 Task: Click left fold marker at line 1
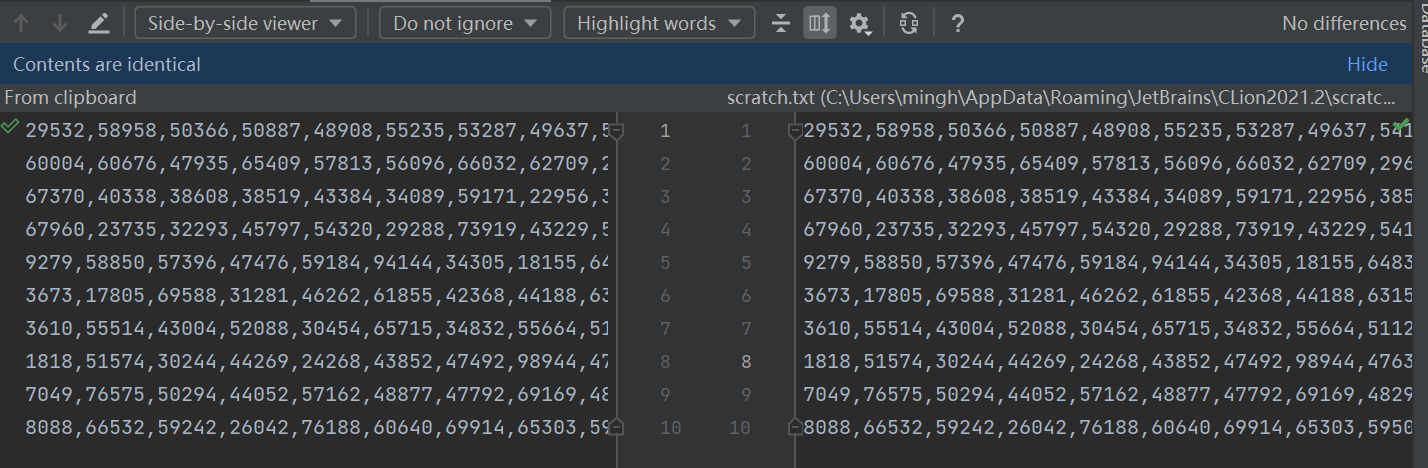[x=617, y=131]
